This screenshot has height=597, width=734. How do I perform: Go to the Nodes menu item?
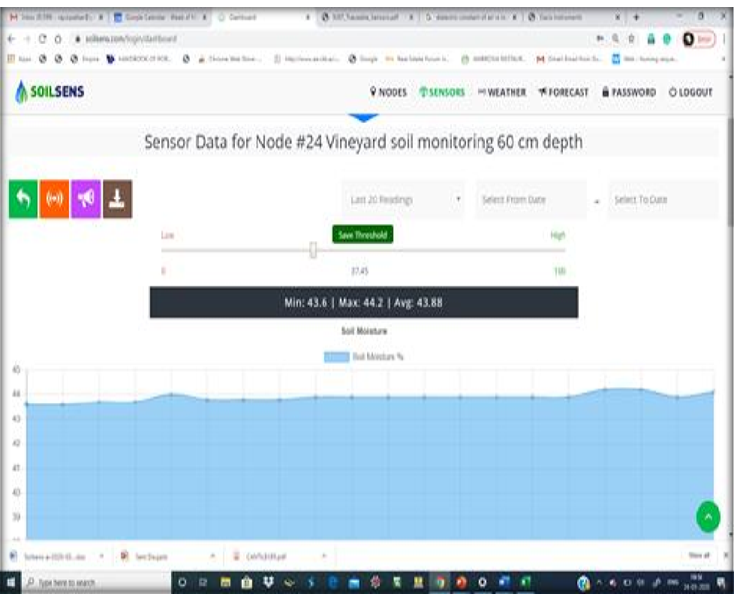coord(388,92)
